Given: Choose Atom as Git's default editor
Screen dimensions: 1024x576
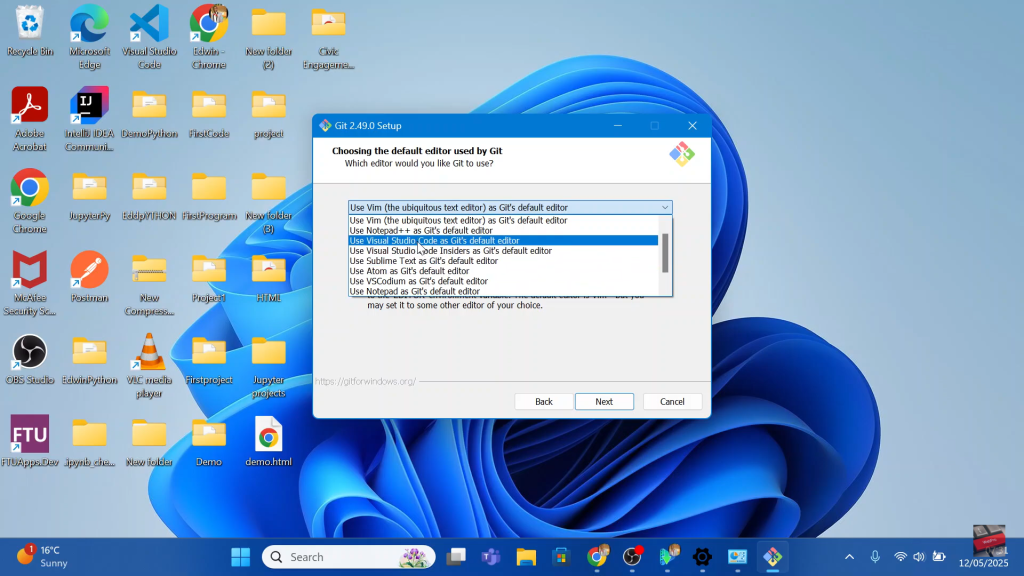Looking at the screenshot, I should coord(503,271).
